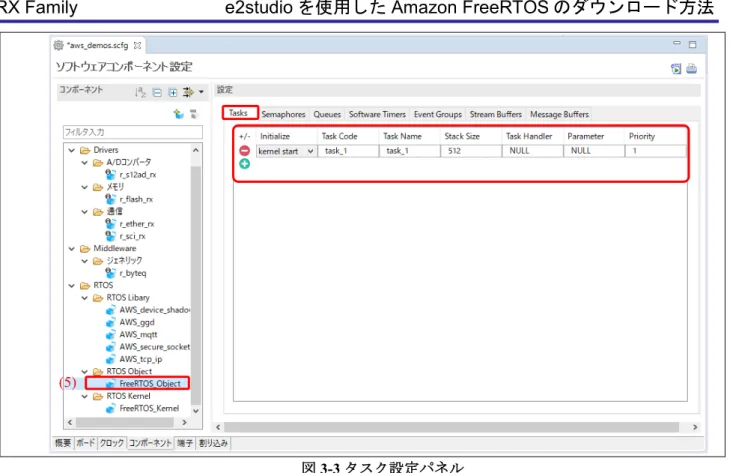Screen dimensions: 730x473
Task: Collapse the RTOS folder
Action: pyautogui.click(x=71, y=285)
